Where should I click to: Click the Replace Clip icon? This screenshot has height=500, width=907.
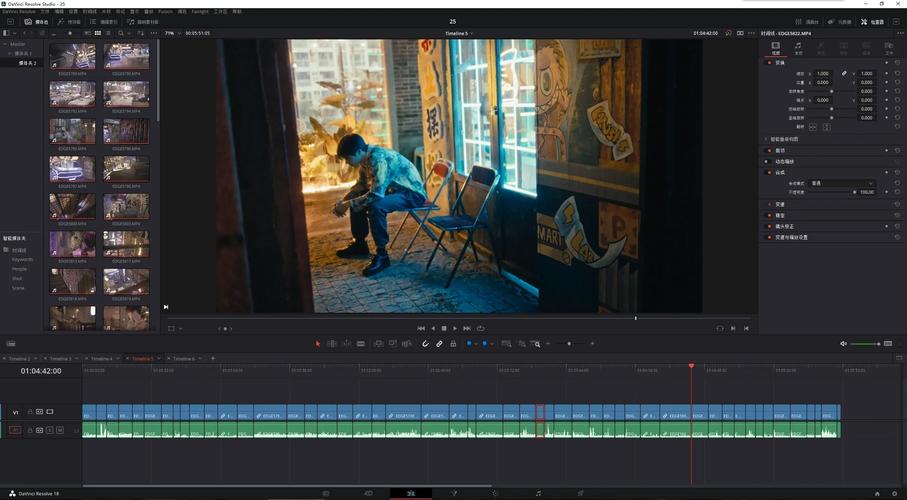[407, 344]
